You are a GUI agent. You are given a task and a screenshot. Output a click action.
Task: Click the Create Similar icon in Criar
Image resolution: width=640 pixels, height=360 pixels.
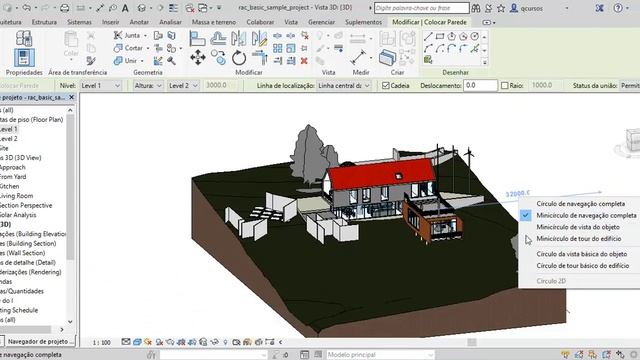click(x=387, y=57)
